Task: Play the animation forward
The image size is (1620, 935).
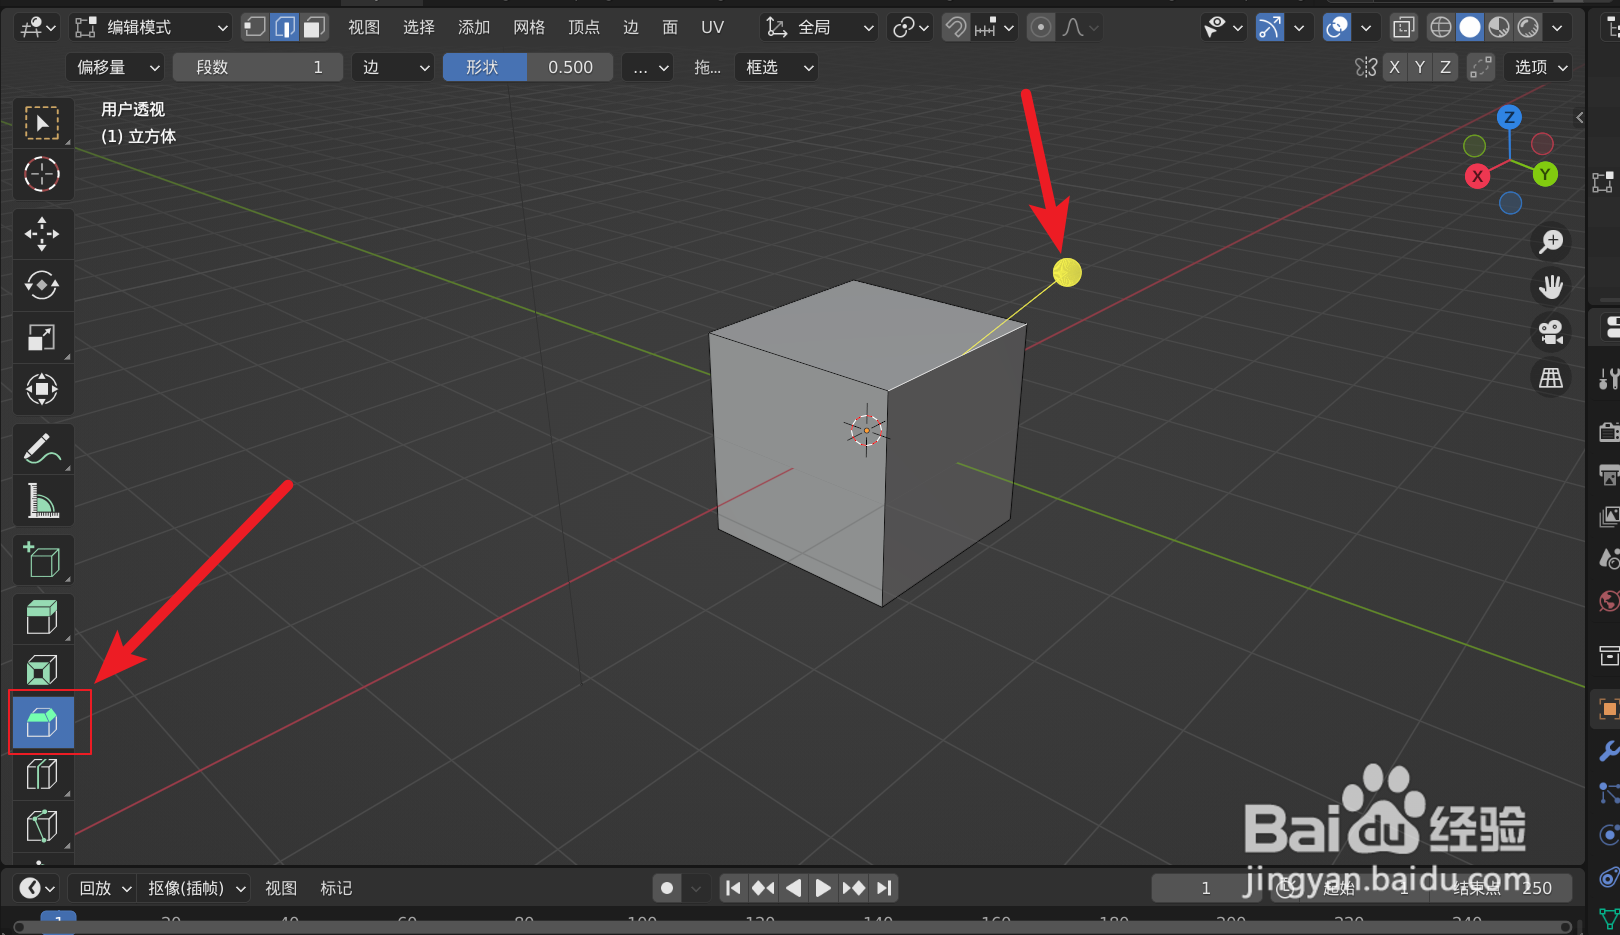Action: tap(823, 888)
